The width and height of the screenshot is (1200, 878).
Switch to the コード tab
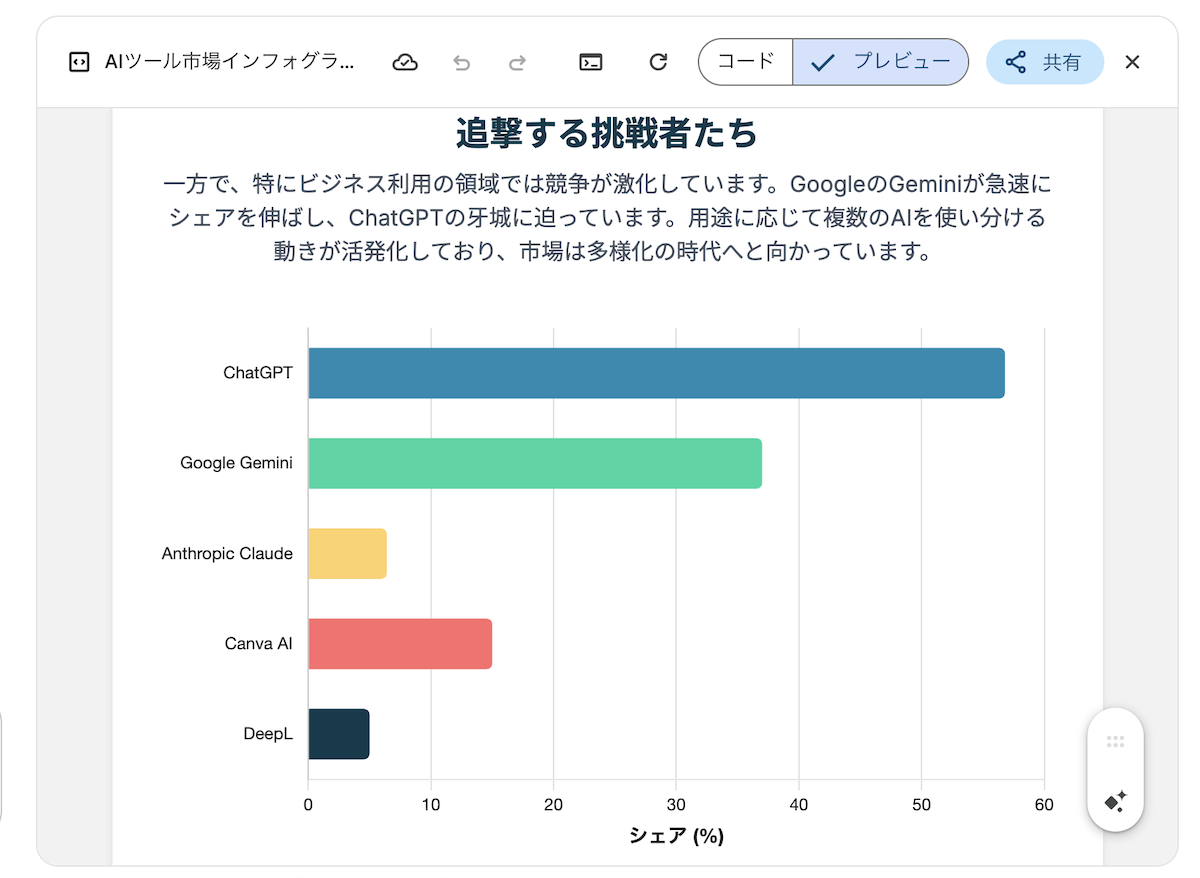tap(746, 62)
